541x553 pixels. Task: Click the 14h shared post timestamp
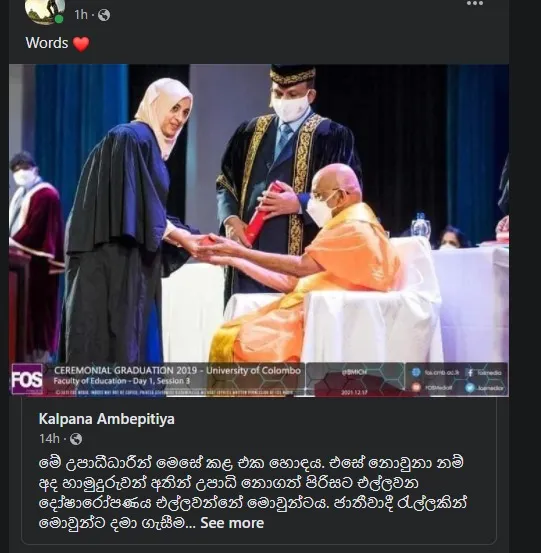(x=49, y=439)
